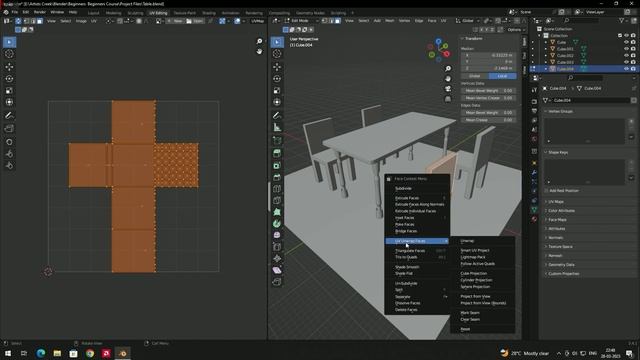Select the Knife tool in 3D viewport
The height and width of the screenshot is (360, 640).
277,200
